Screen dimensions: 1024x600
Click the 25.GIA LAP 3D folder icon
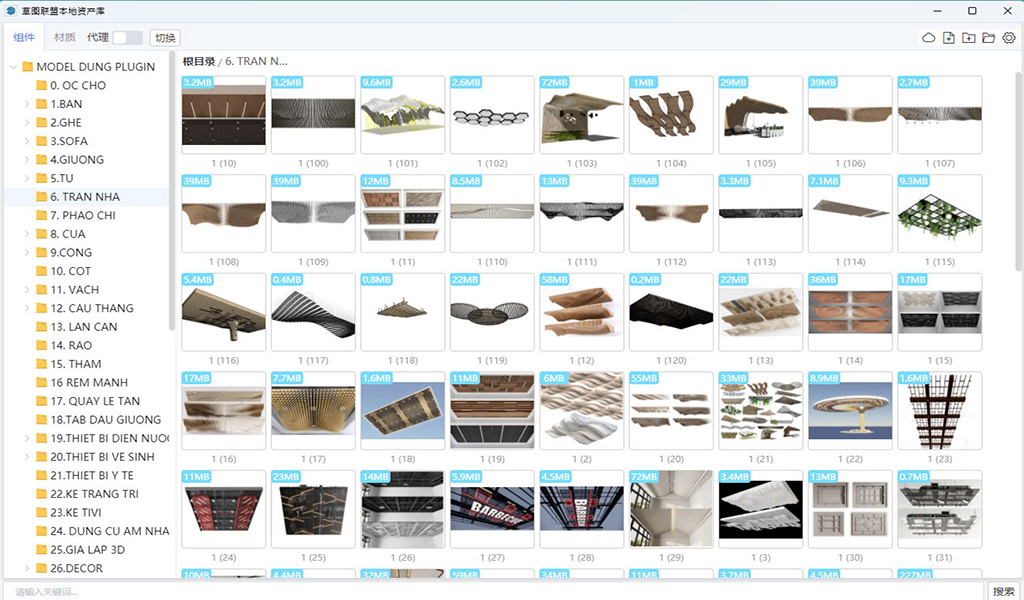pyautogui.click(x=41, y=550)
